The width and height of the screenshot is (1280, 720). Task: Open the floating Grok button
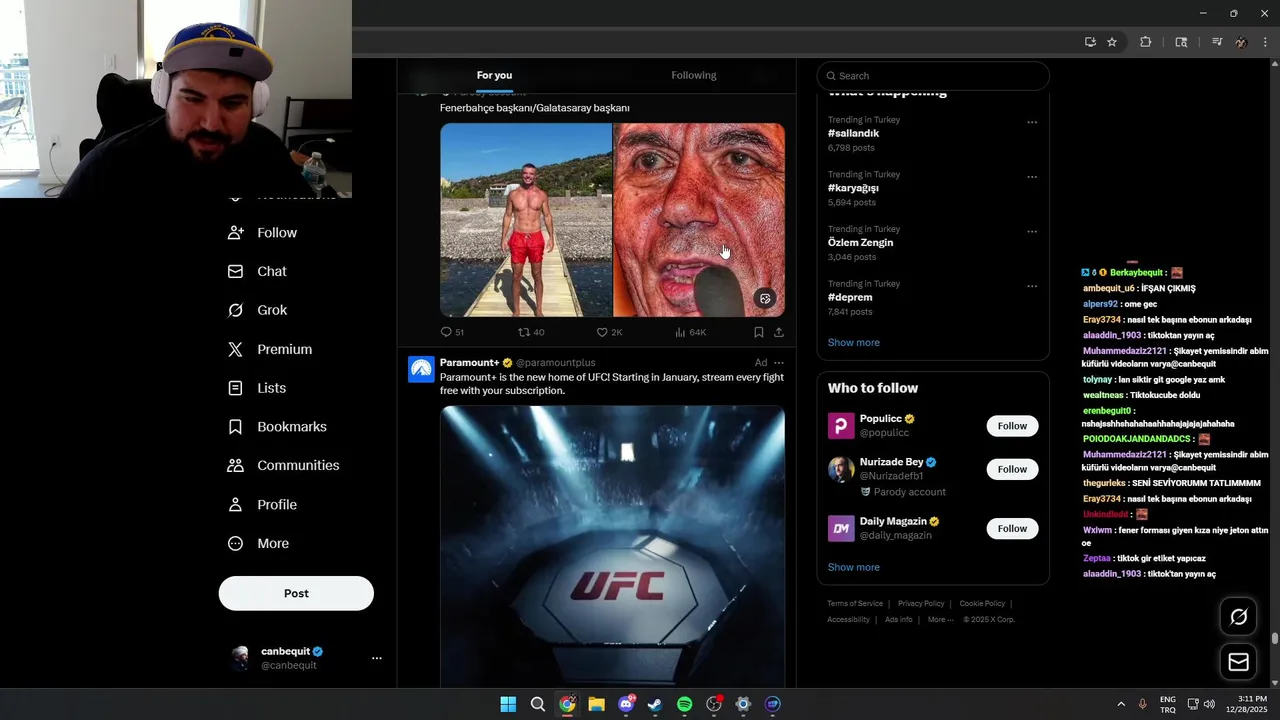tap(1238, 617)
